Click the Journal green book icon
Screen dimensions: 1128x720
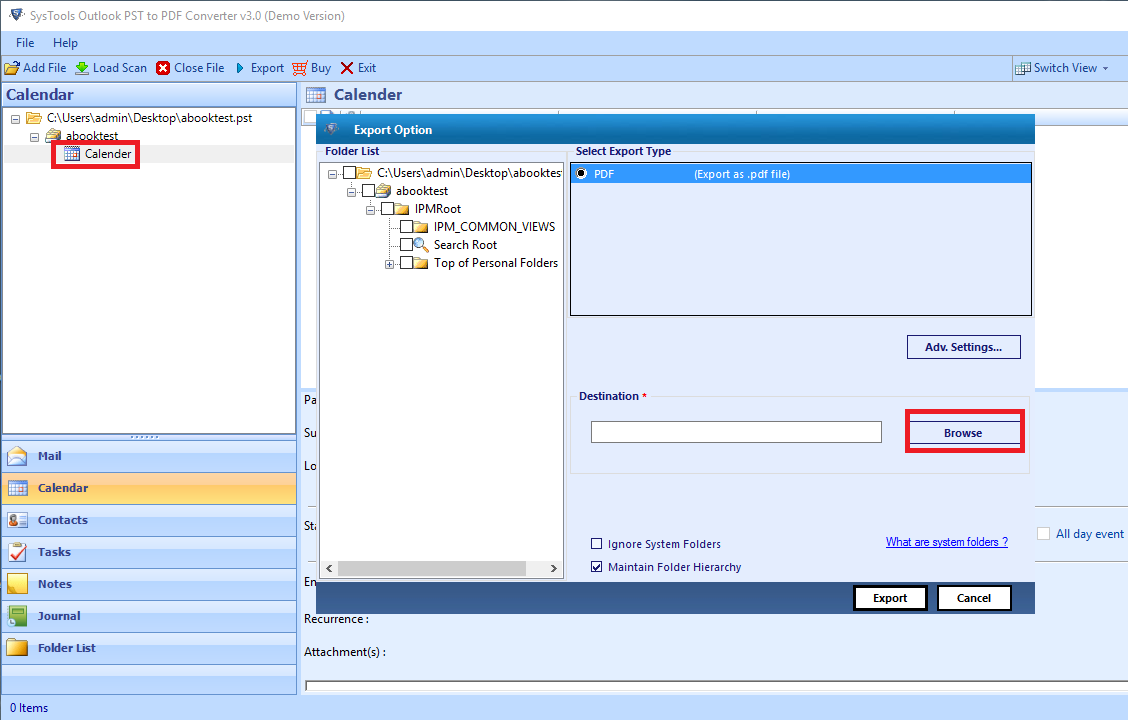pyautogui.click(x=17, y=616)
